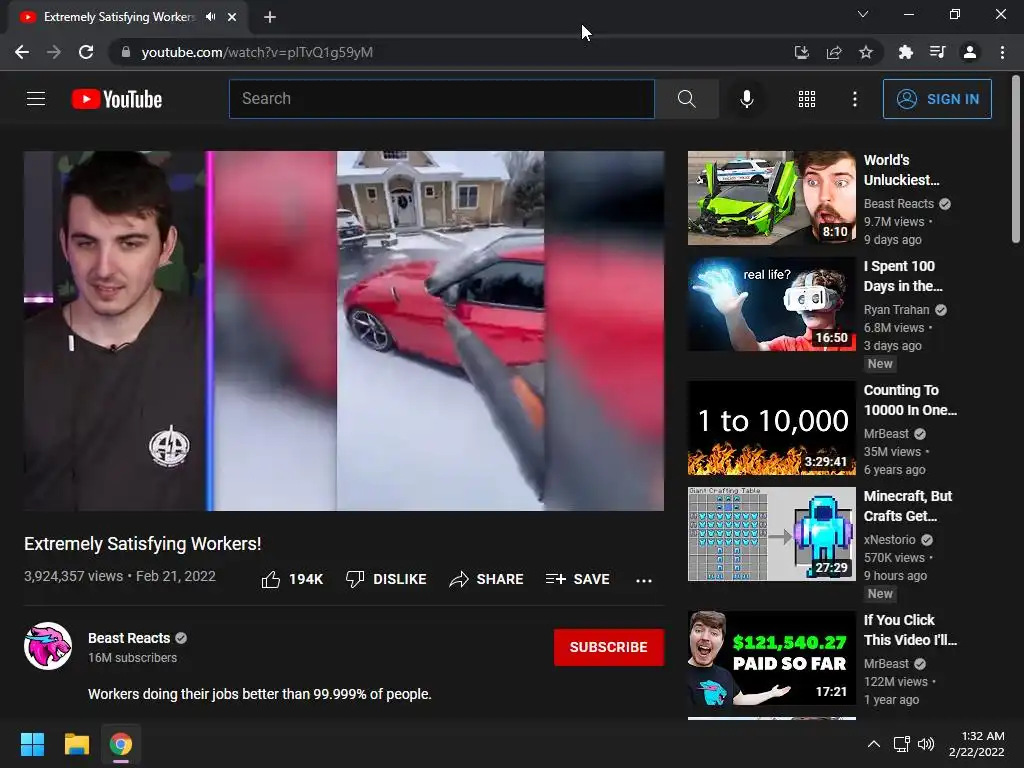Click the video player to pause
Screen dimensions: 1024x768
tap(344, 330)
